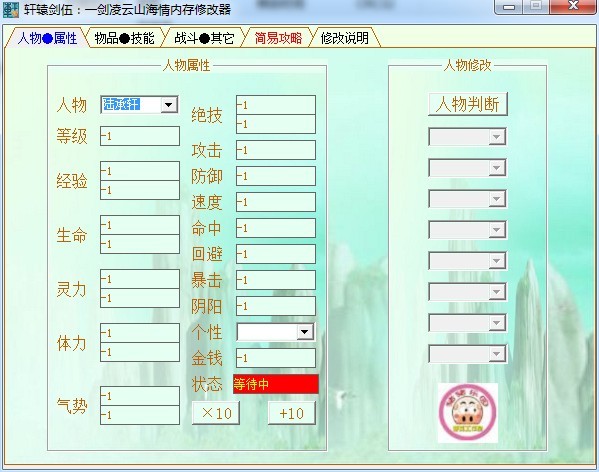
Task: Click the 金钱 money input field
Action: tap(276, 358)
